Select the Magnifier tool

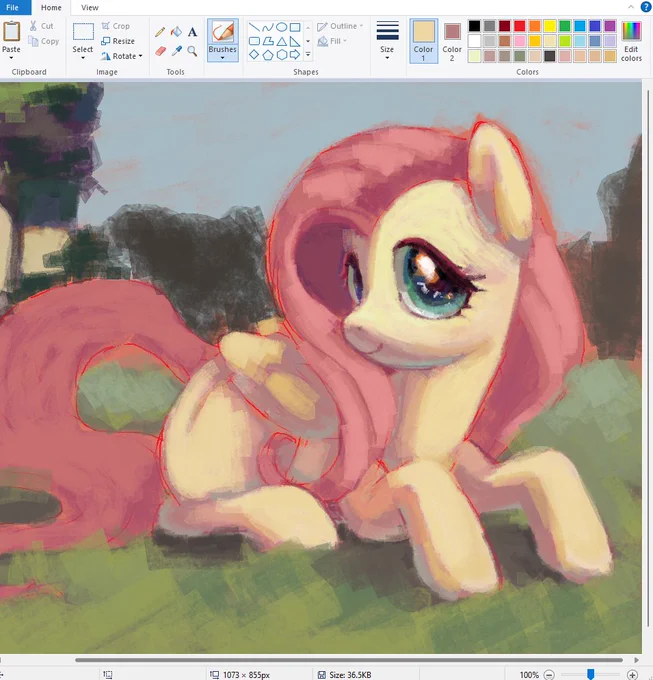193,51
